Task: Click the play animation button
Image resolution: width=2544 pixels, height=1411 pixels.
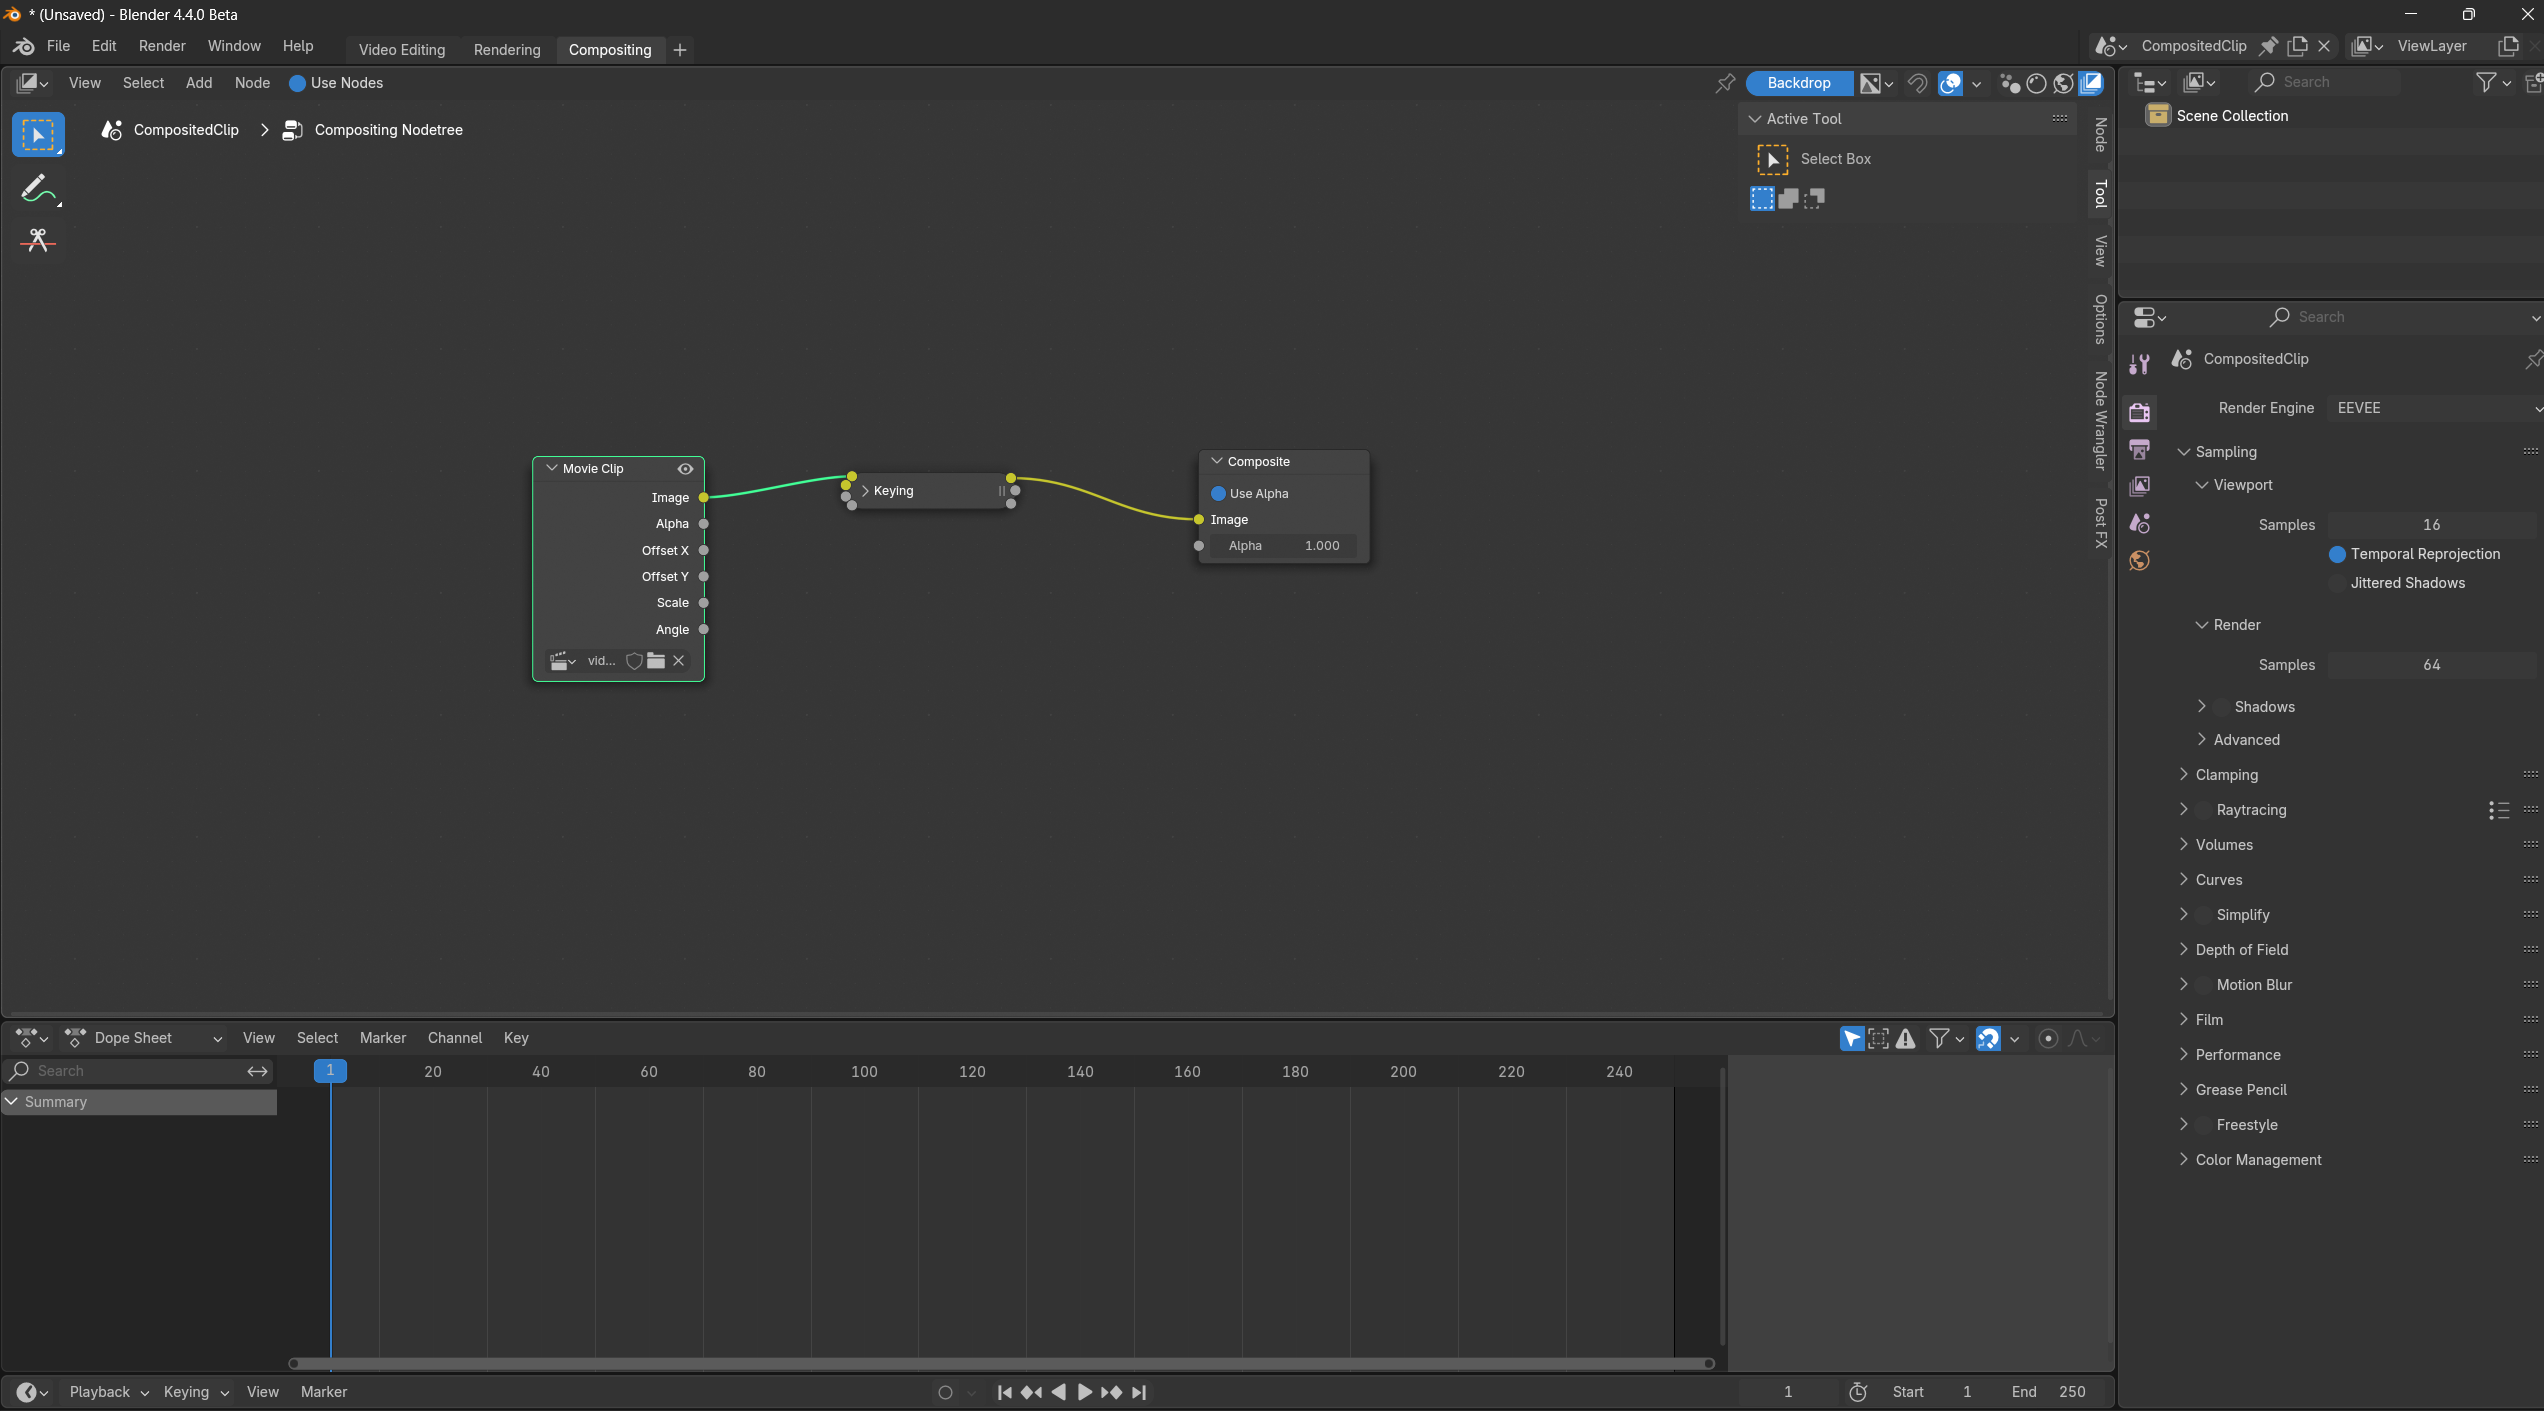Action: pos(1085,1393)
